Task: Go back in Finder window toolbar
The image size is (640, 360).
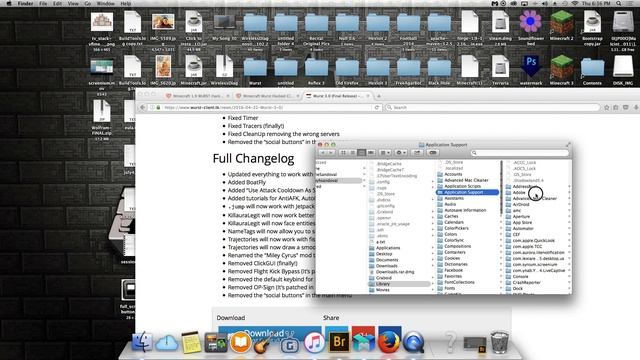Action: click(x=322, y=153)
